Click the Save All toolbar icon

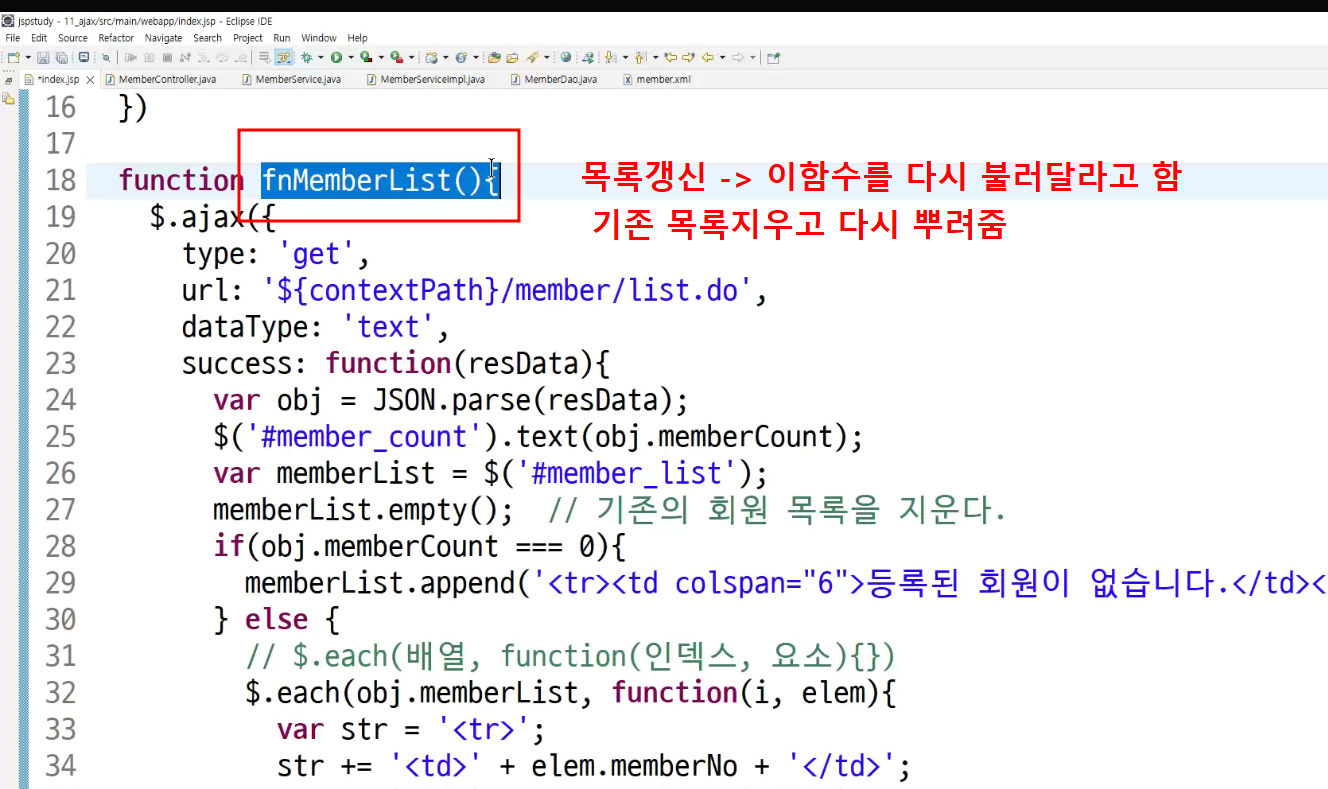pyautogui.click(x=62, y=58)
